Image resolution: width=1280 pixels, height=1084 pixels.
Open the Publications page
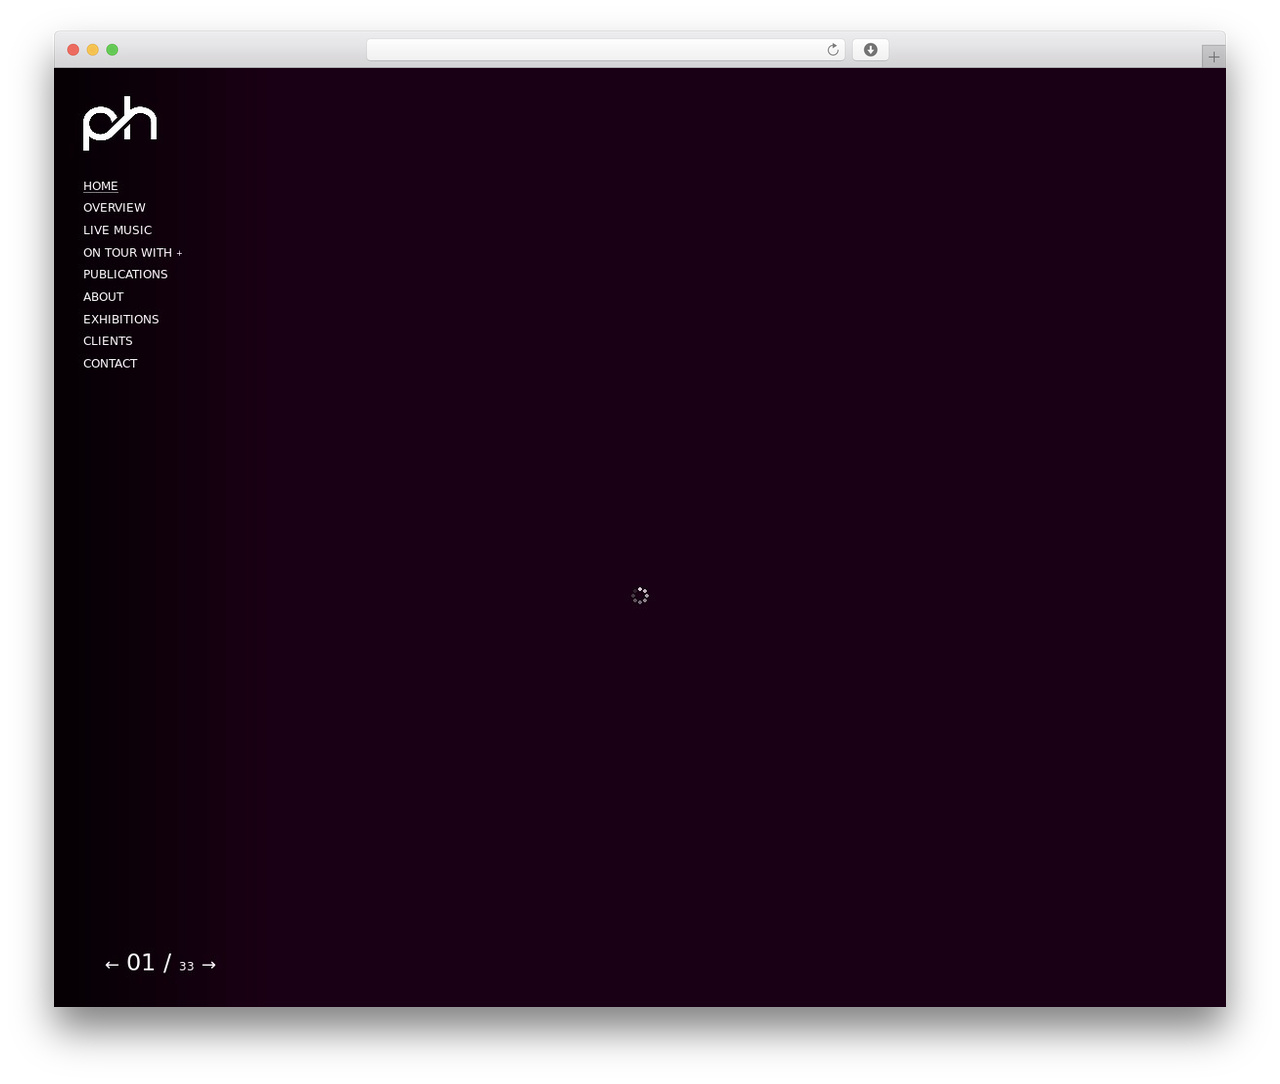tap(125, 274)
